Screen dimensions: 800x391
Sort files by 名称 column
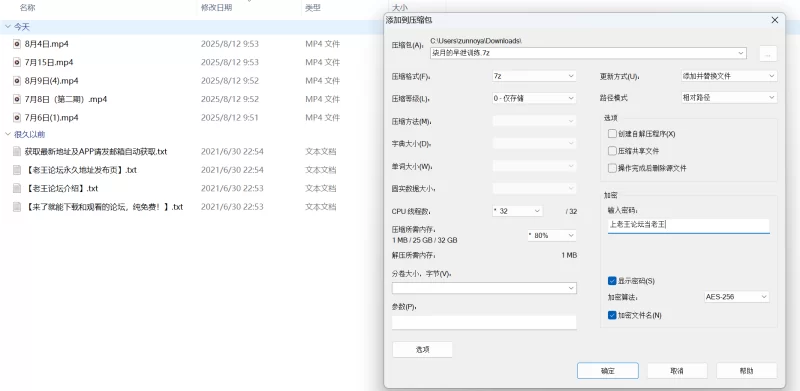click(x=28, y=8)
